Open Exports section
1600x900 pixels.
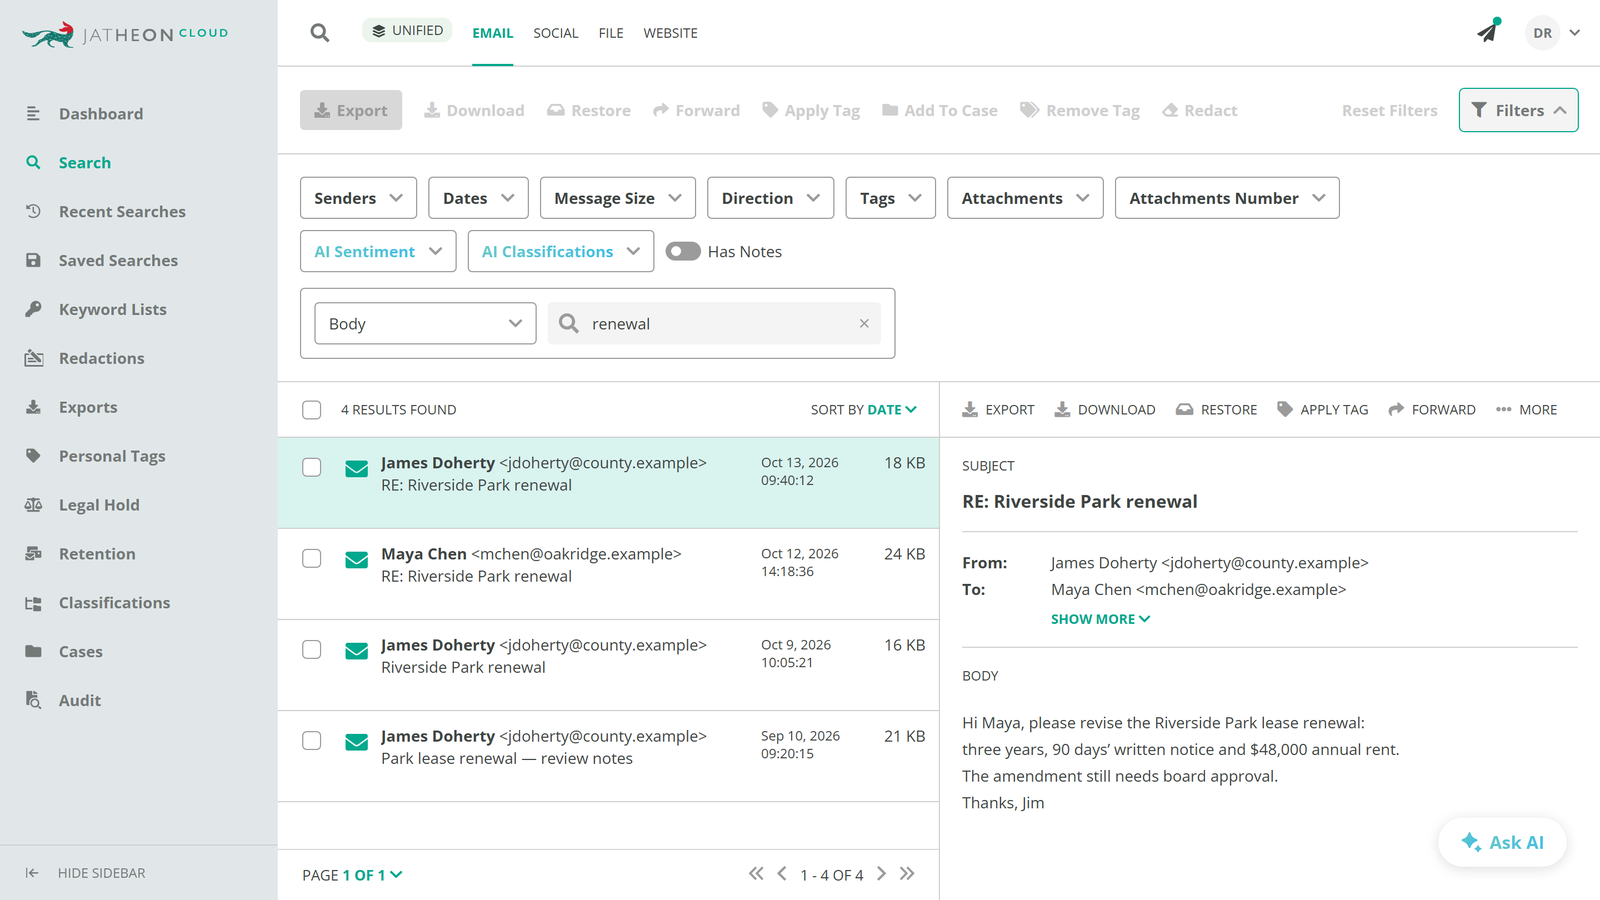88,408
